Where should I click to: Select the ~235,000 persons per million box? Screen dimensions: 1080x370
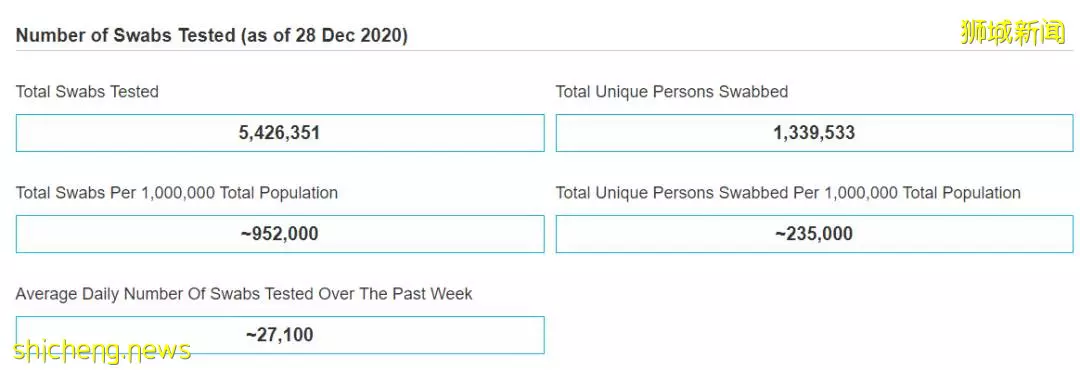814,234
